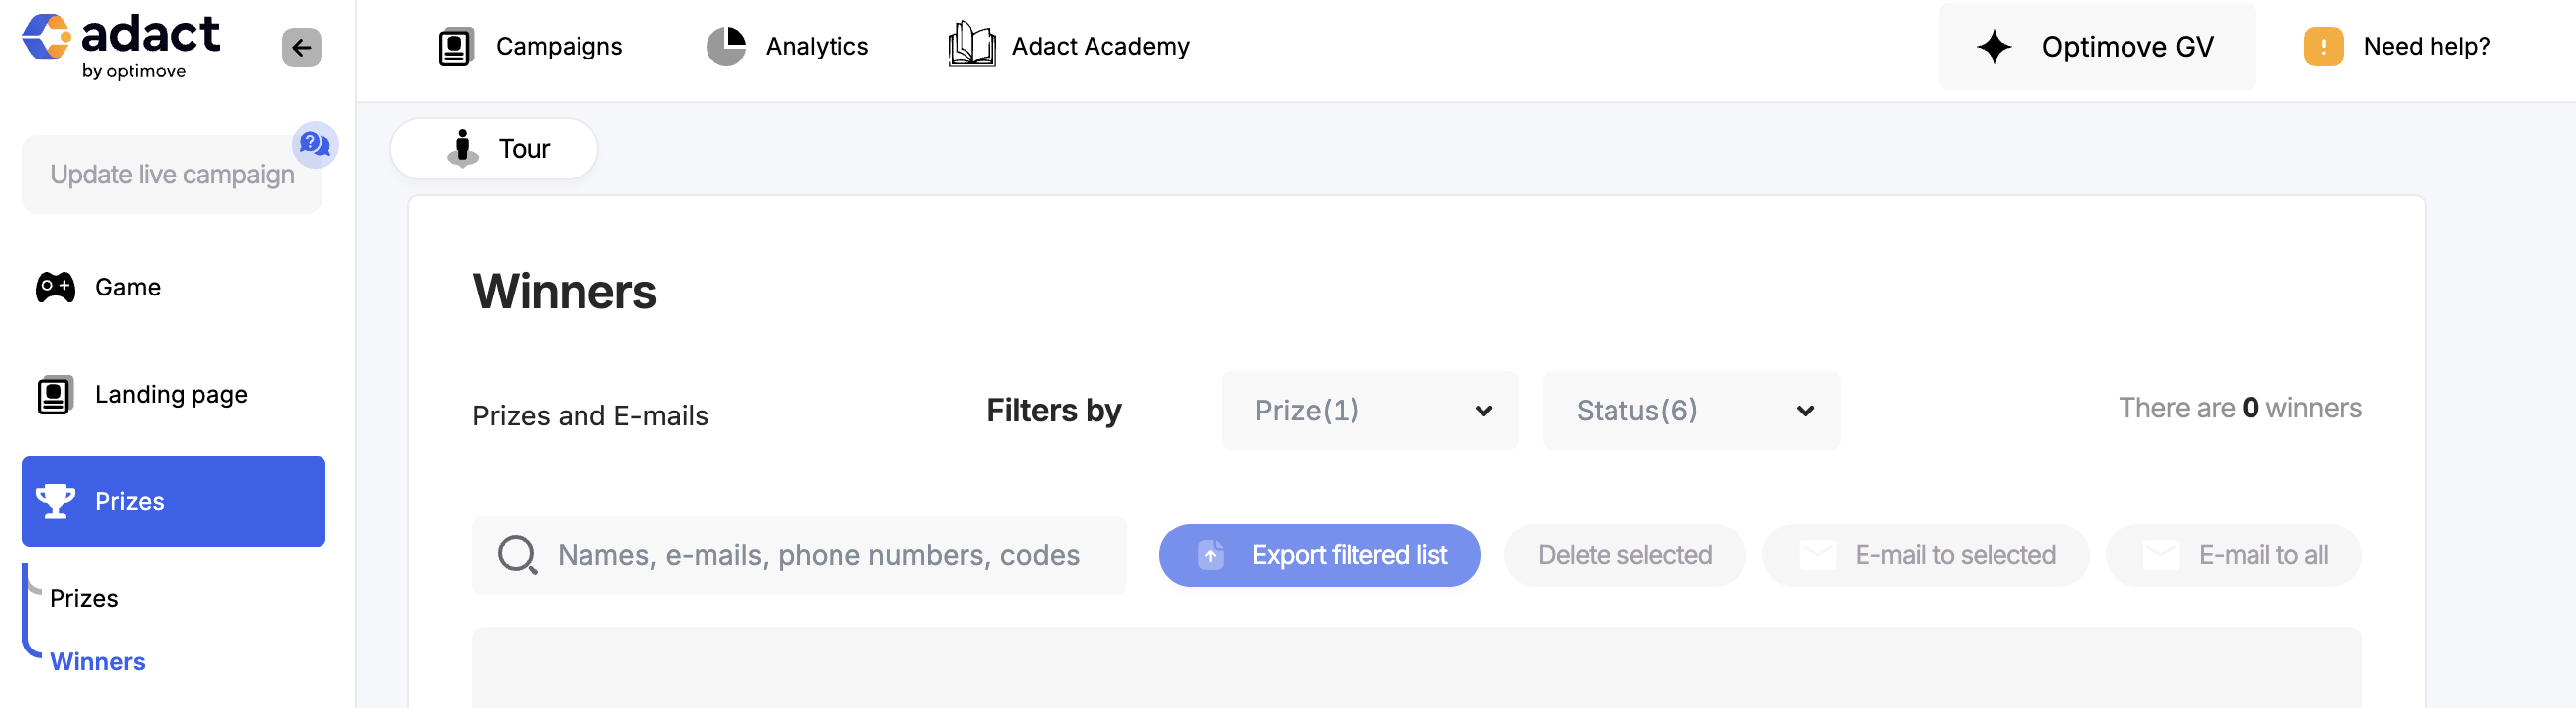Click the orange Need help exclamation icon
This screenshot has width=2576, height=708.
coord(2323,47)
